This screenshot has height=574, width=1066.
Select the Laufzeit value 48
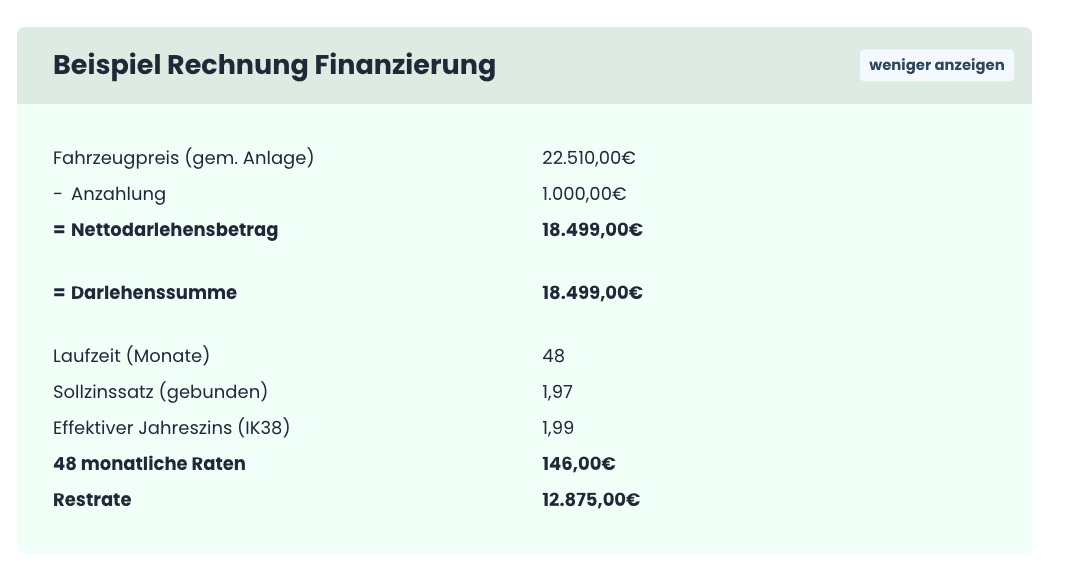(x=553, y=356)
